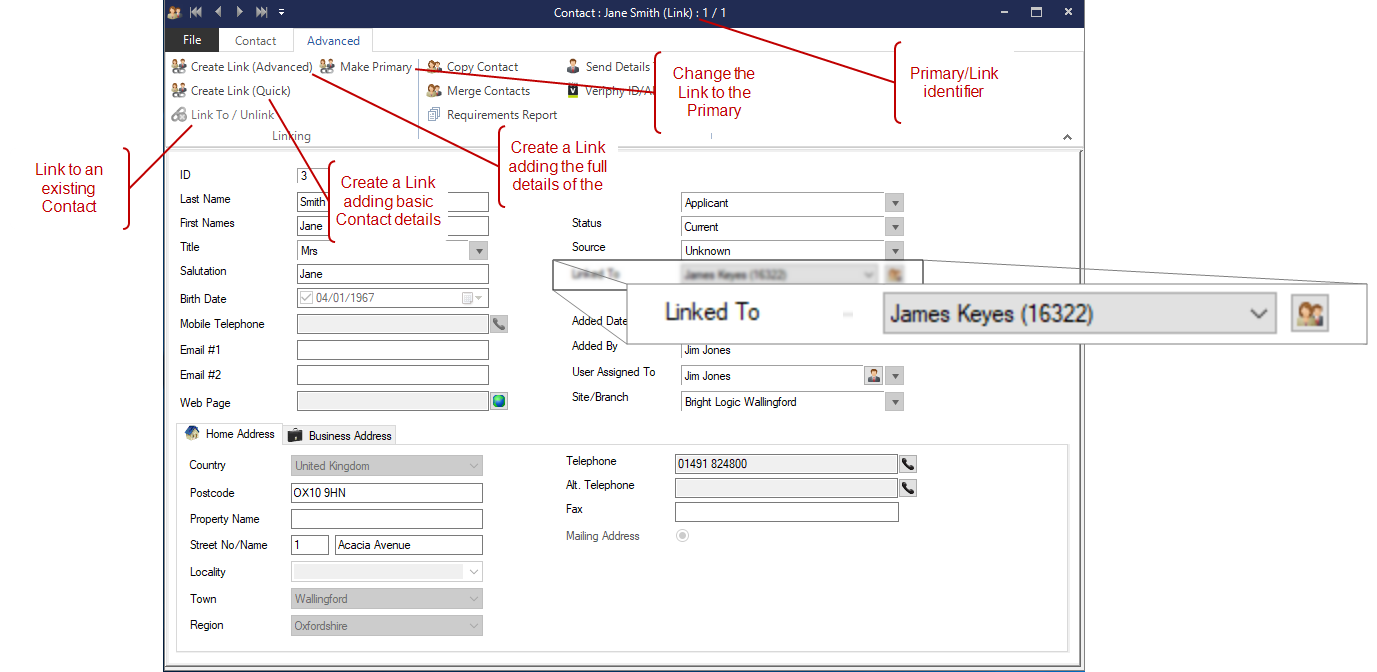Click the Telephone dial icon for 01491 824800

click(x=907, y=464)
